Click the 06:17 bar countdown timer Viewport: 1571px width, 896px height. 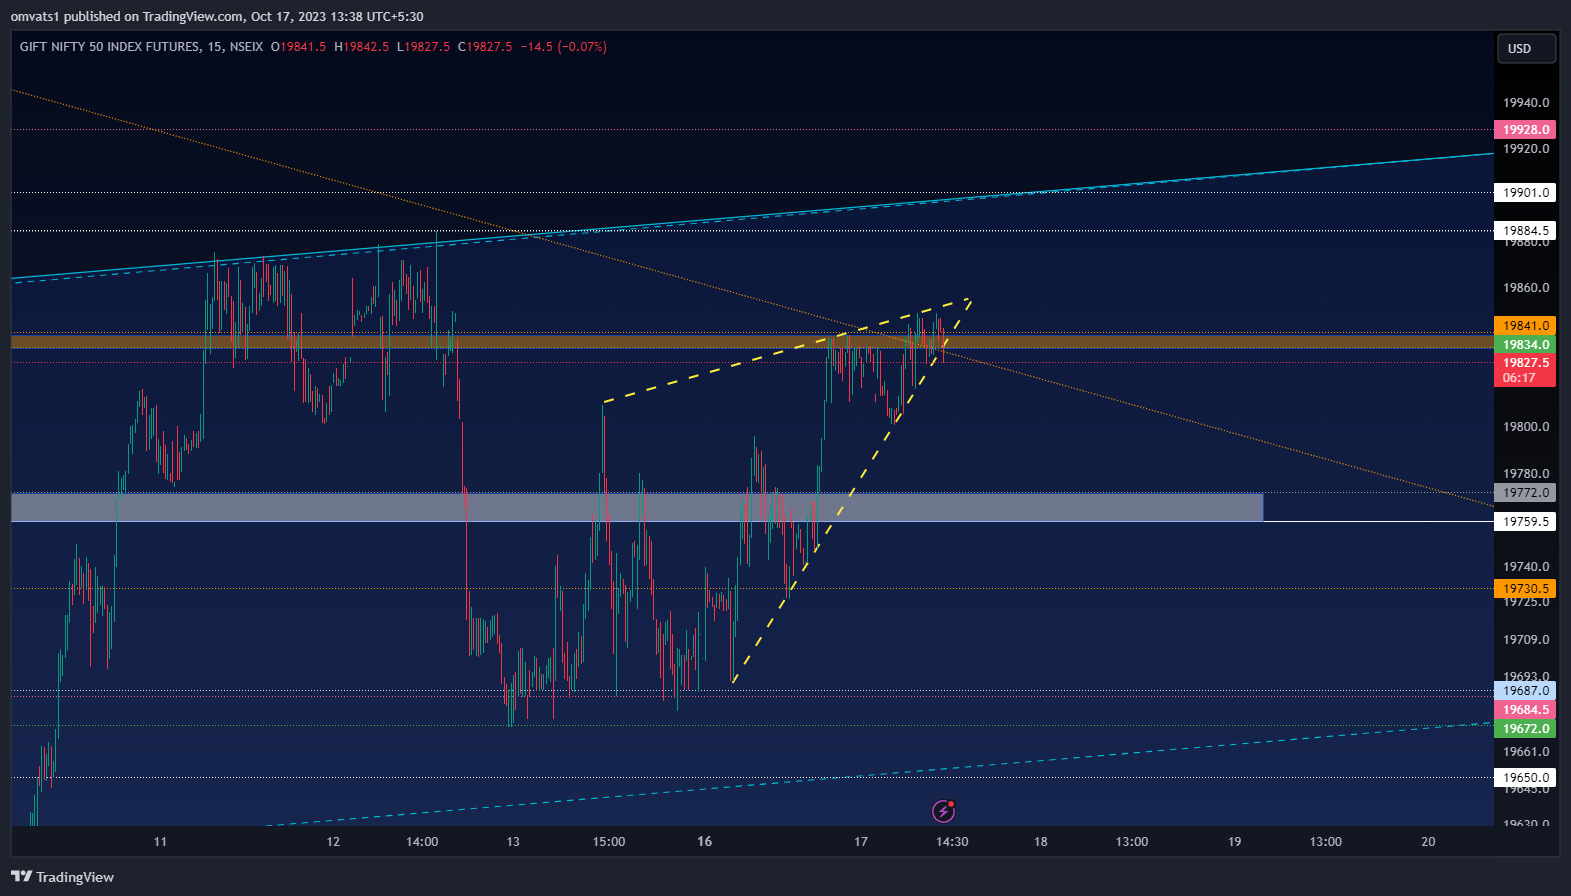tap(1519, 378)
